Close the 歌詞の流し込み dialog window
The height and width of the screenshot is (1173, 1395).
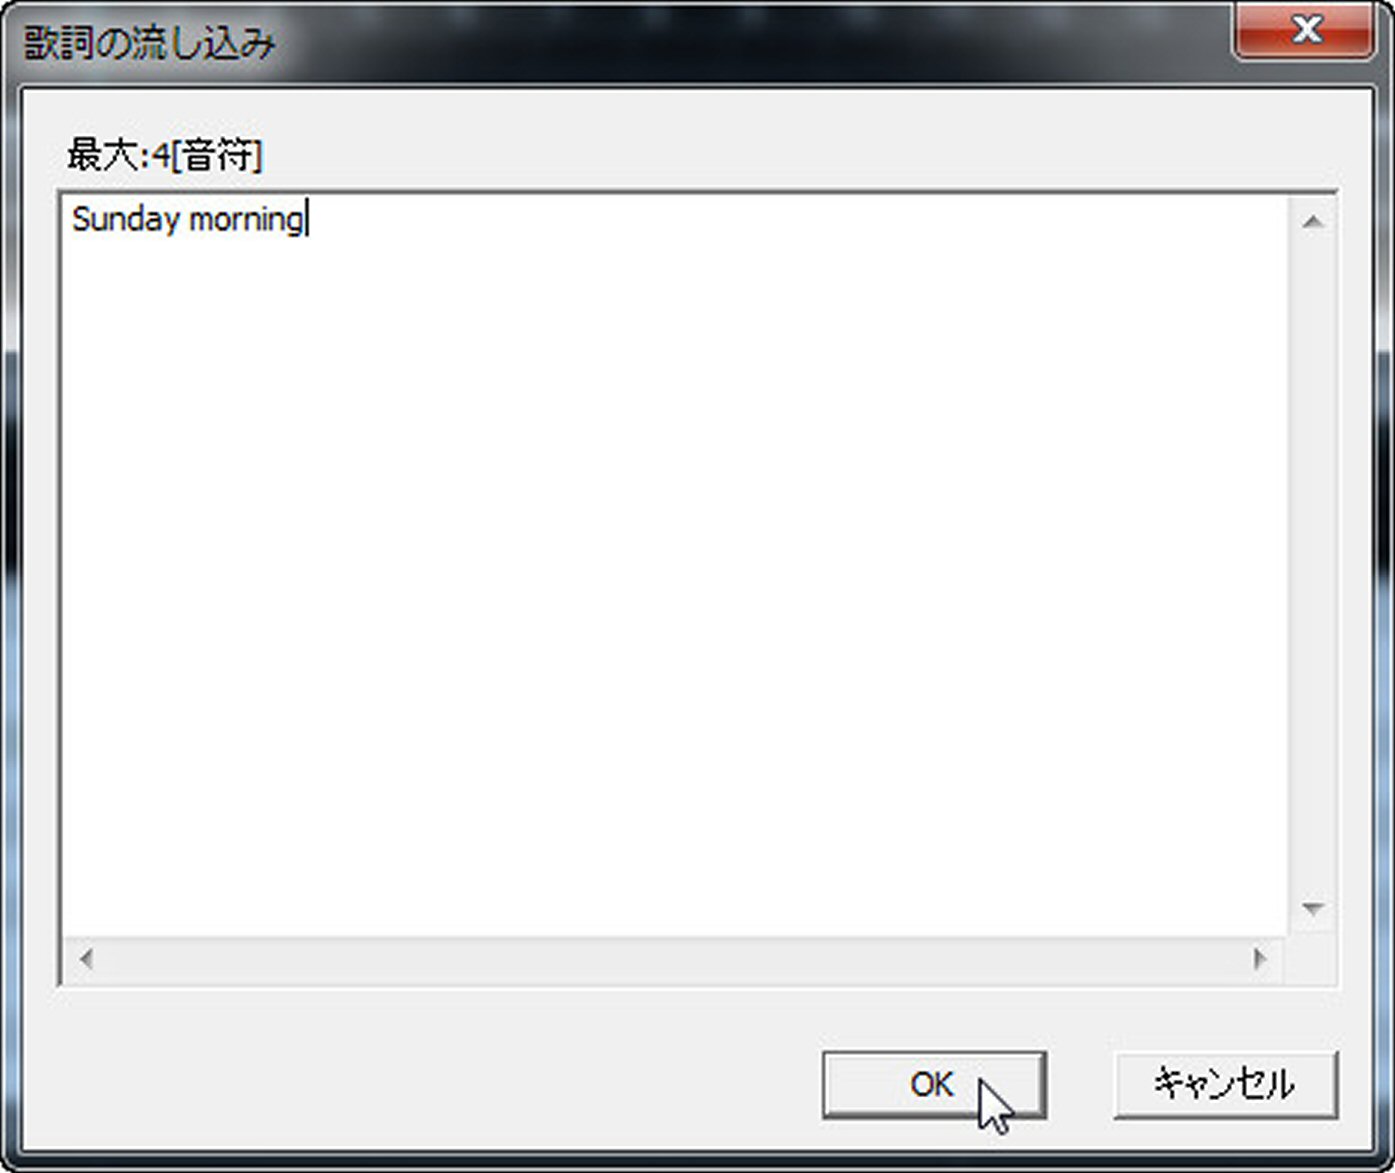(x=1305, y=31)
